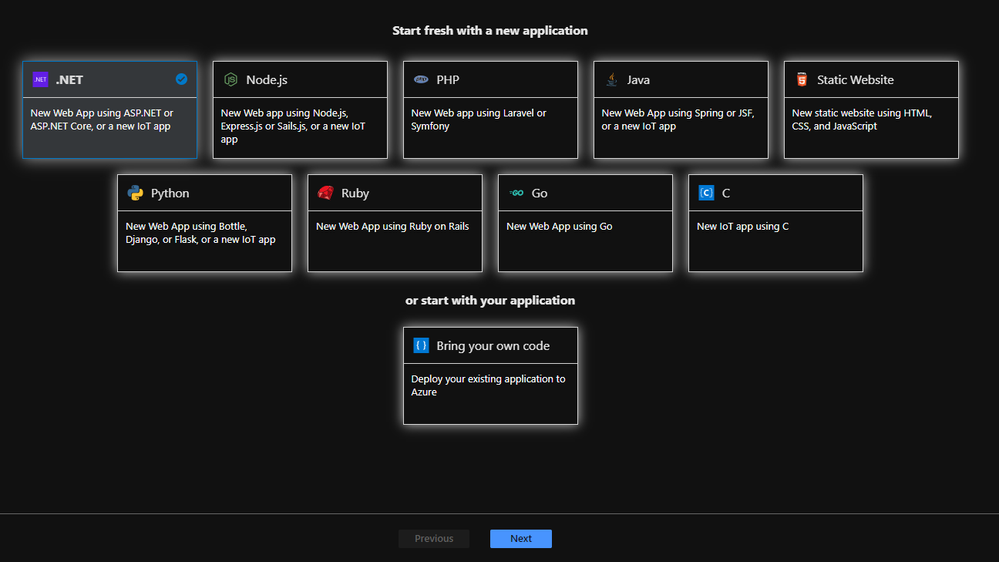Click 'or start with your application' heading
Screen dimensions: 999x562
[490, 300]
